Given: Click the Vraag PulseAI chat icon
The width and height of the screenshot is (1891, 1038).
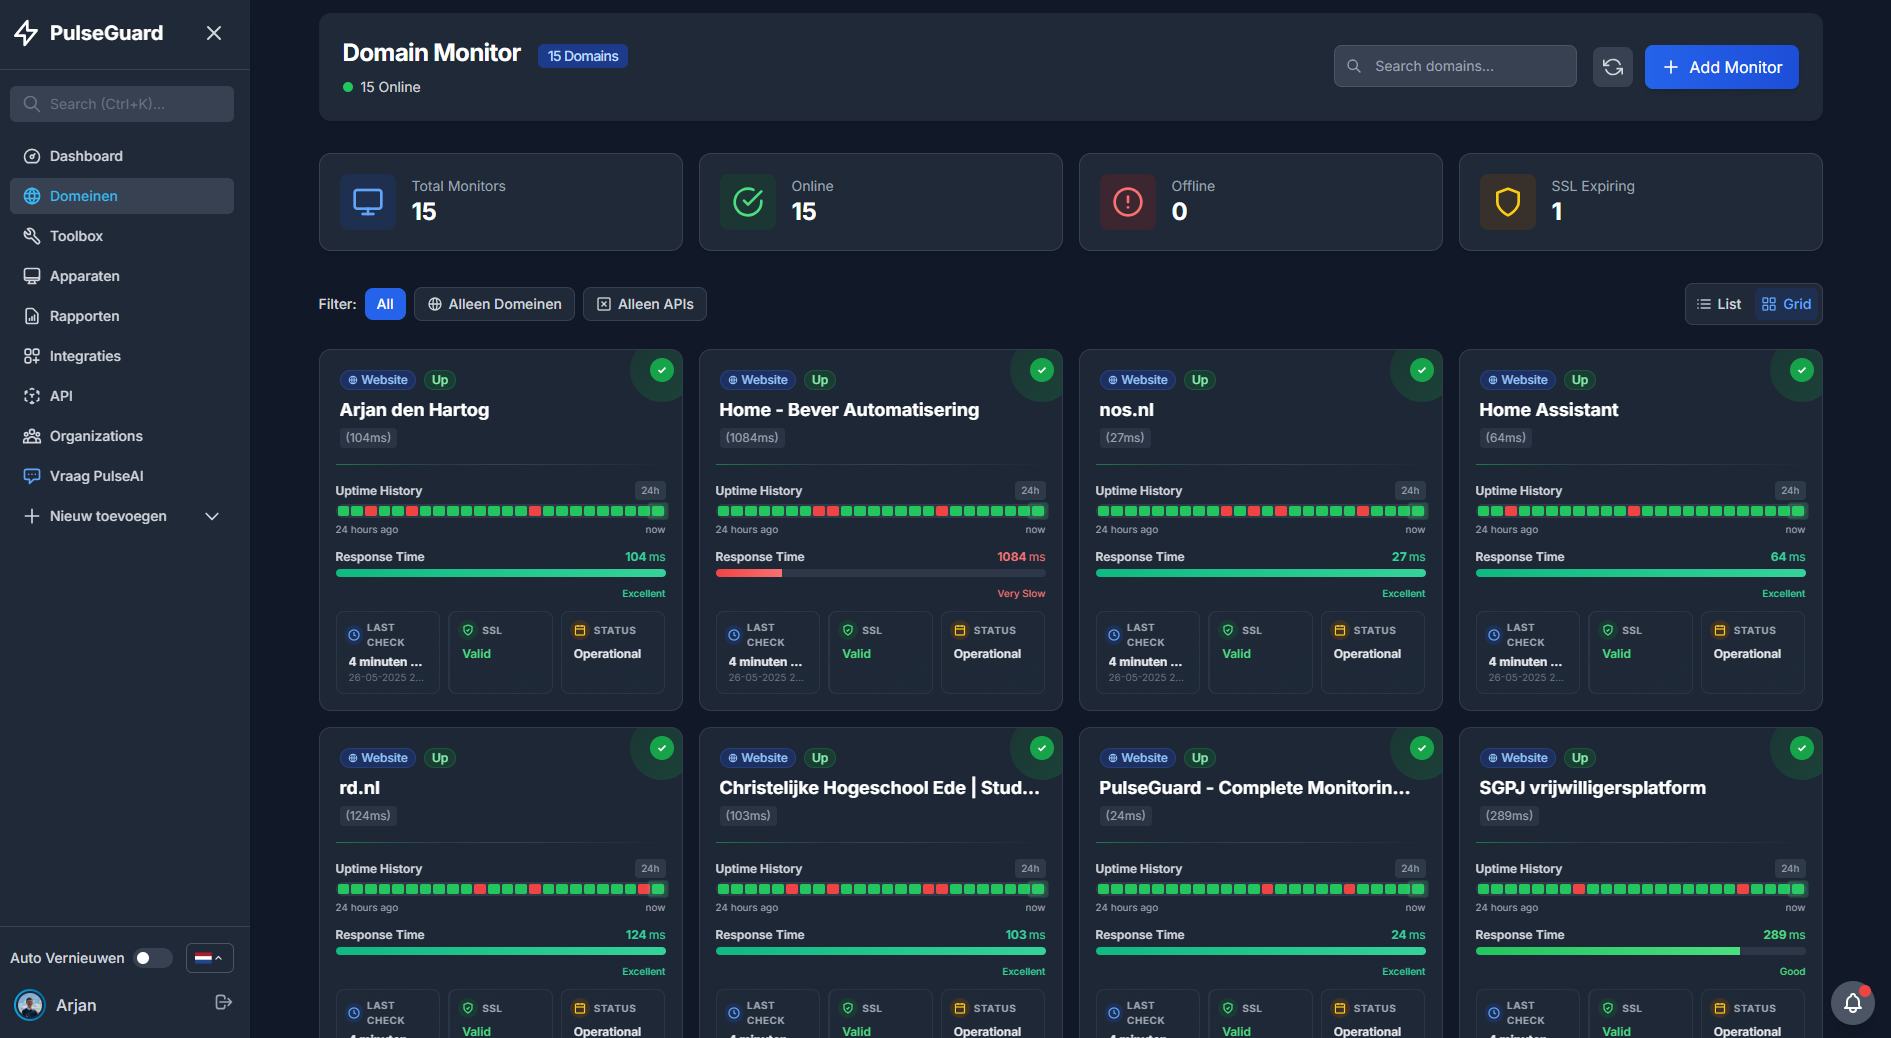Looking at the screenshot, I should point(32,476).
